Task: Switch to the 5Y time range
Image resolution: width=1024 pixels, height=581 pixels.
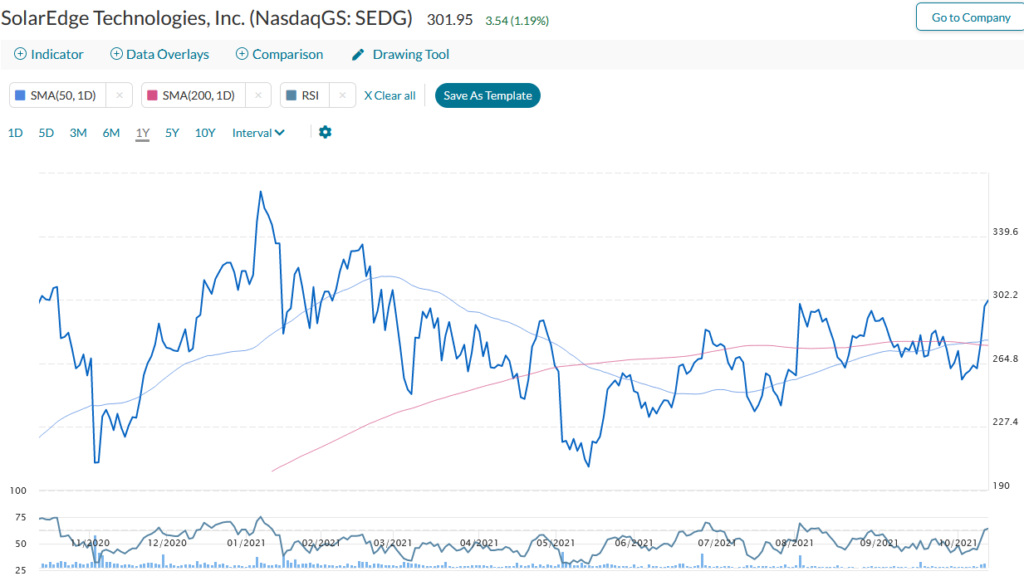Action: (172, 133)
